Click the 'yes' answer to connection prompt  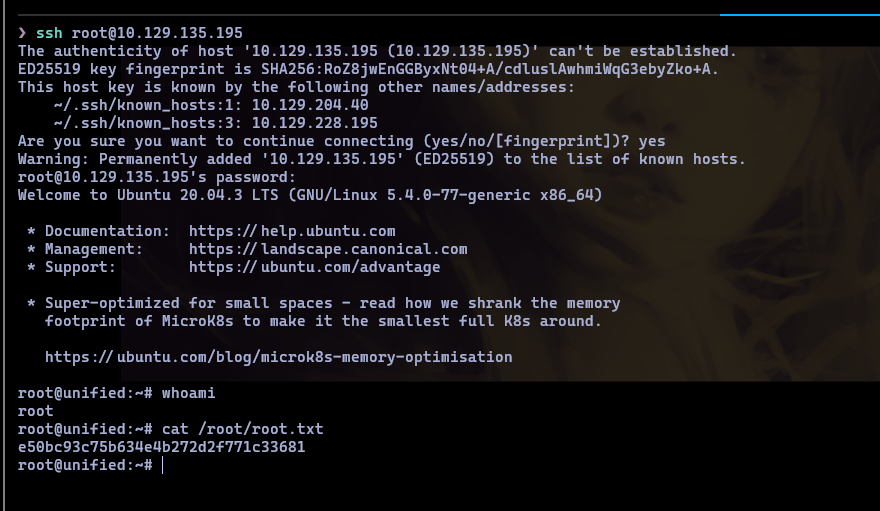click(x=651, y=141)
